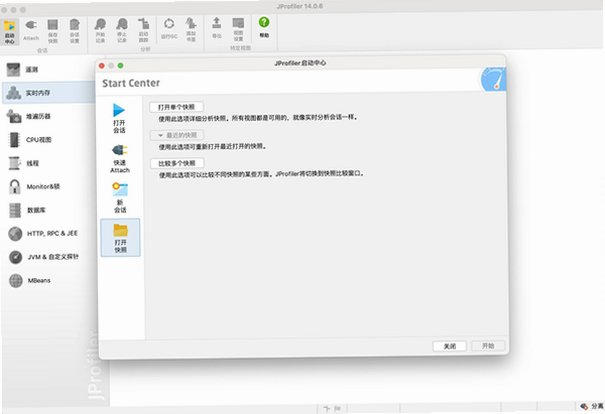Click the 关闭 button in dialog

(x=450, y=346)
